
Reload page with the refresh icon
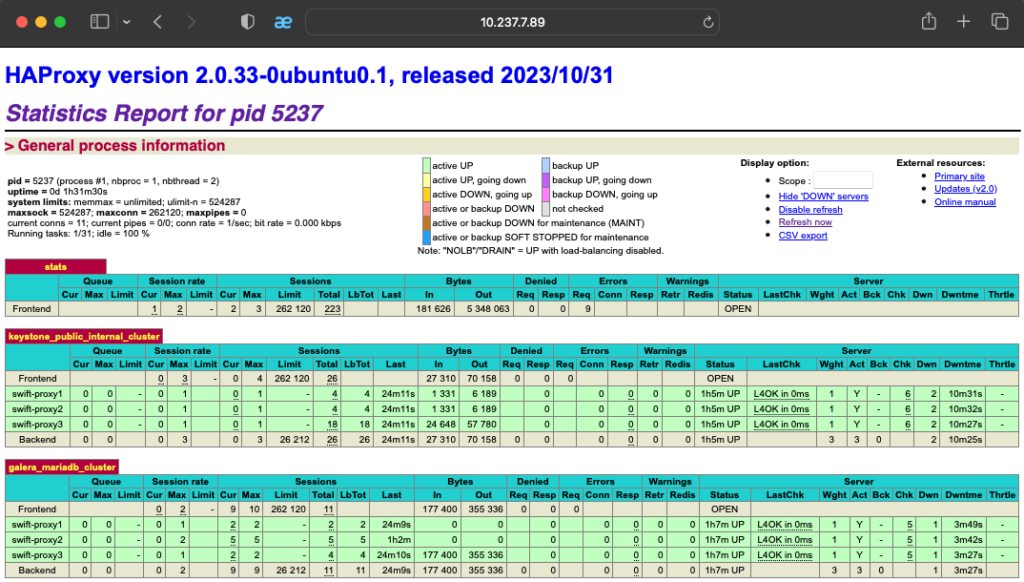pos(708,22)
